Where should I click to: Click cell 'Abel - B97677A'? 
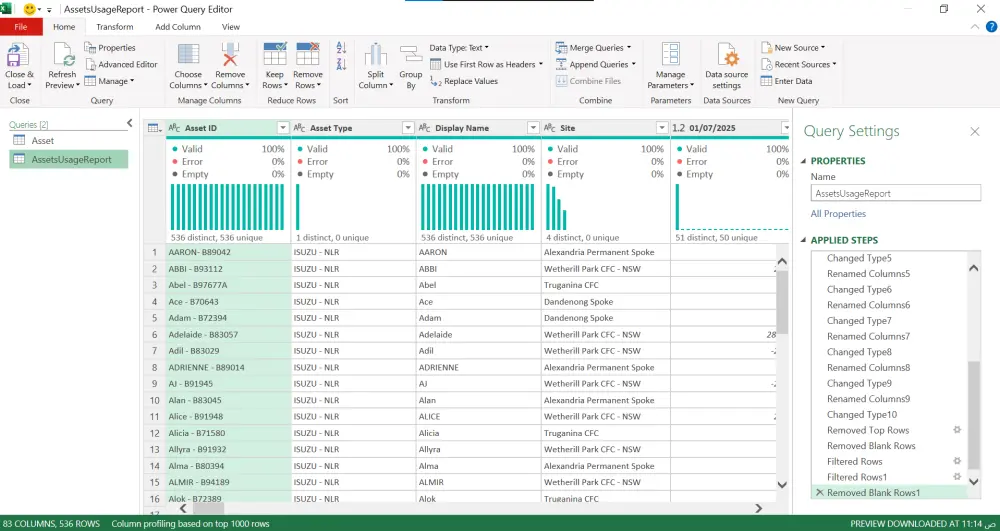[x=228, y=285]
